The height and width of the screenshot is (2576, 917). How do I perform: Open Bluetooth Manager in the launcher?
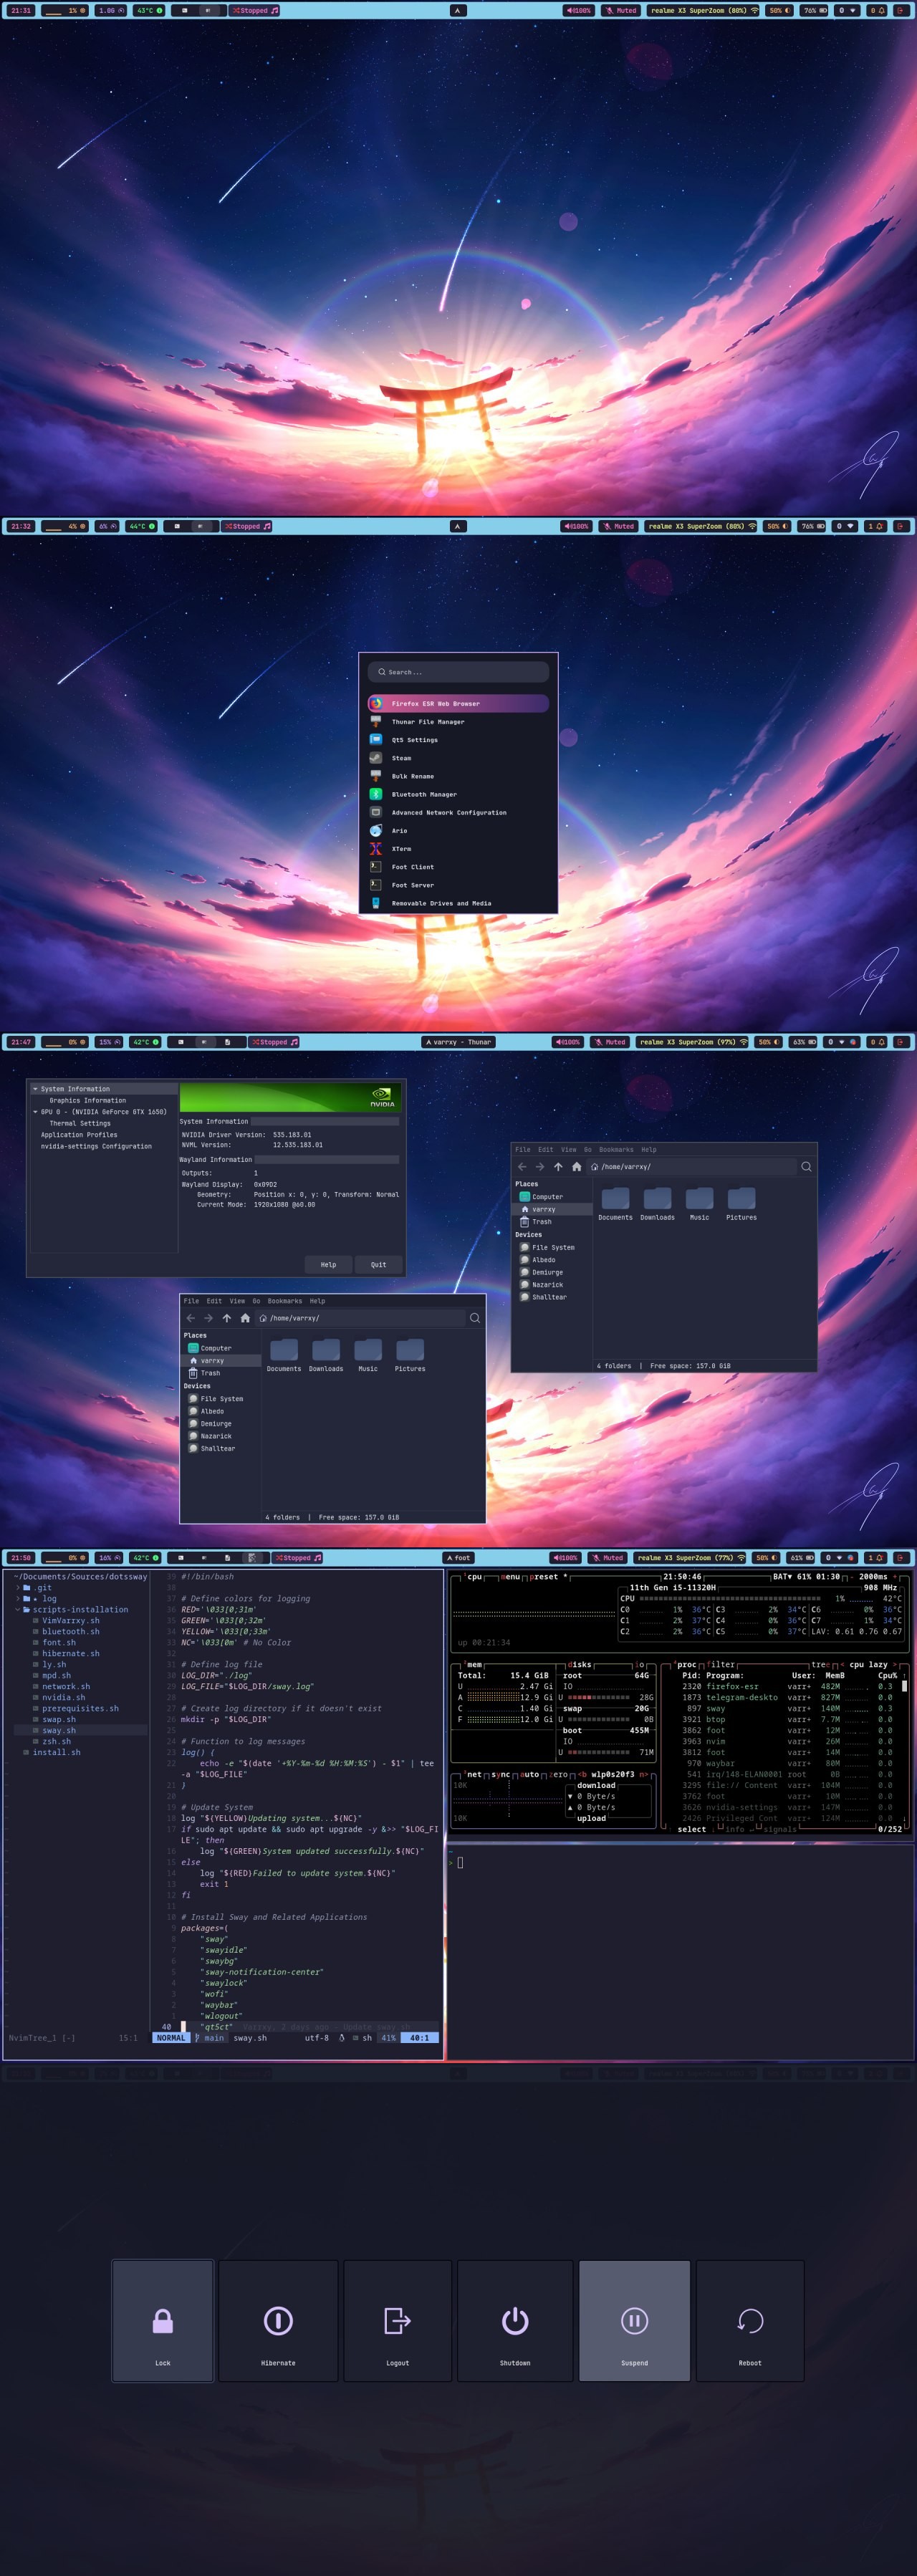click(458, 794)
